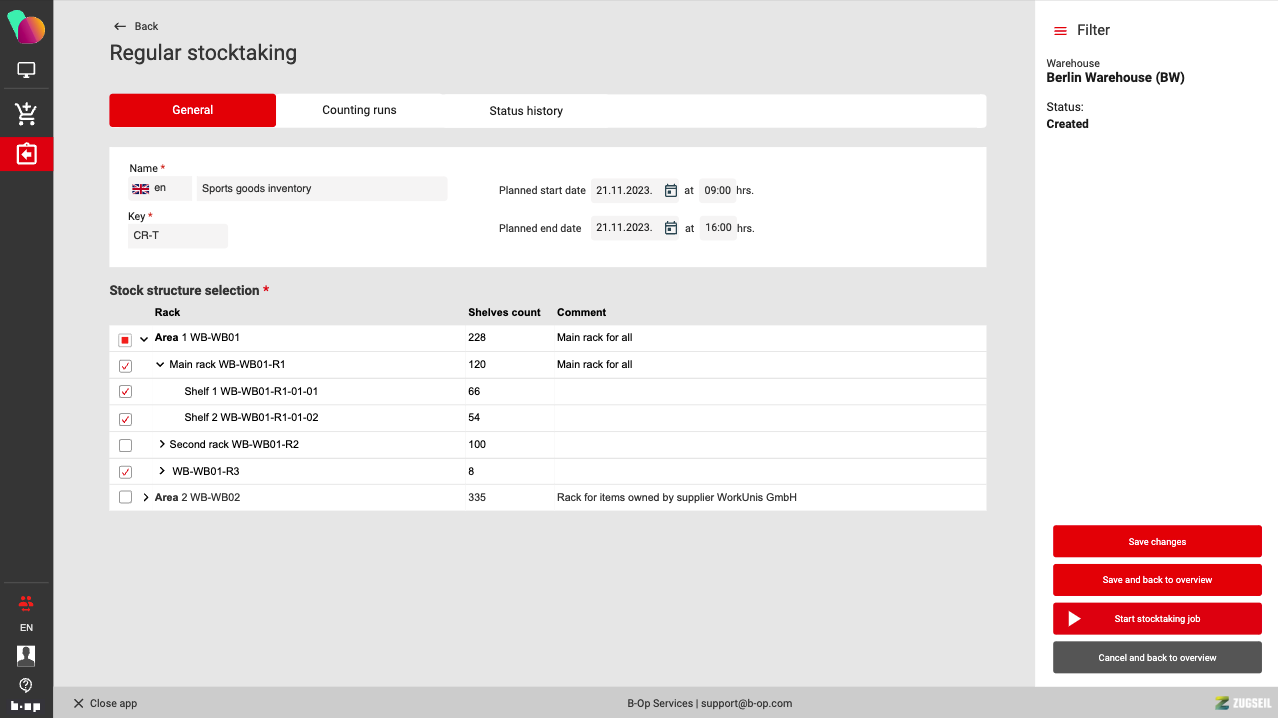
Task: Open the shopping cart sidebar icon
Action: pos(26,114)
